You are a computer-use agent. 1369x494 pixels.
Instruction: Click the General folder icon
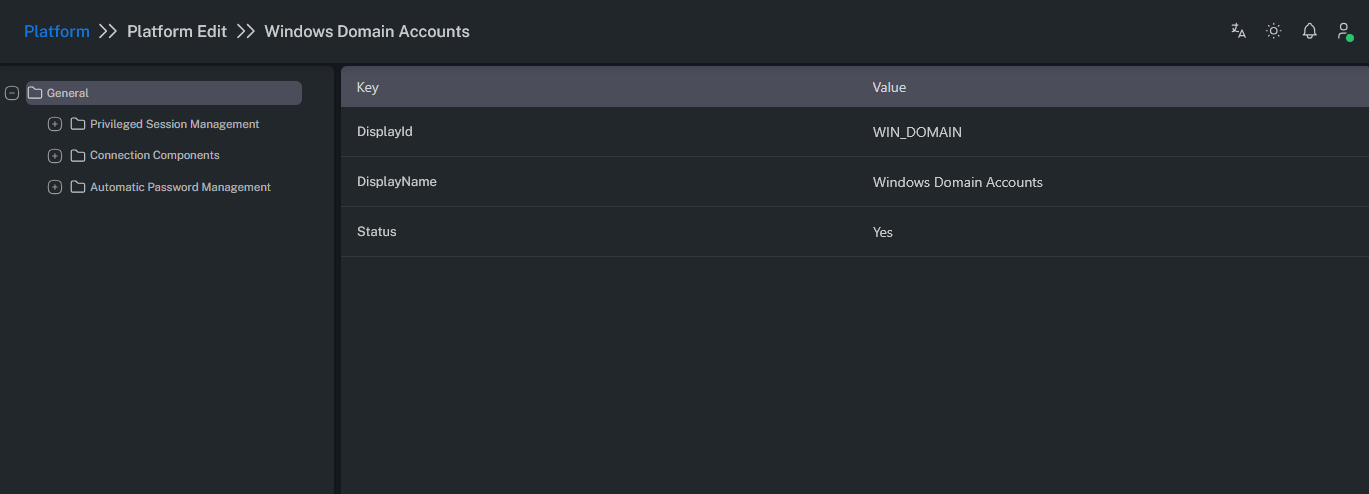[x=35, y=93]
